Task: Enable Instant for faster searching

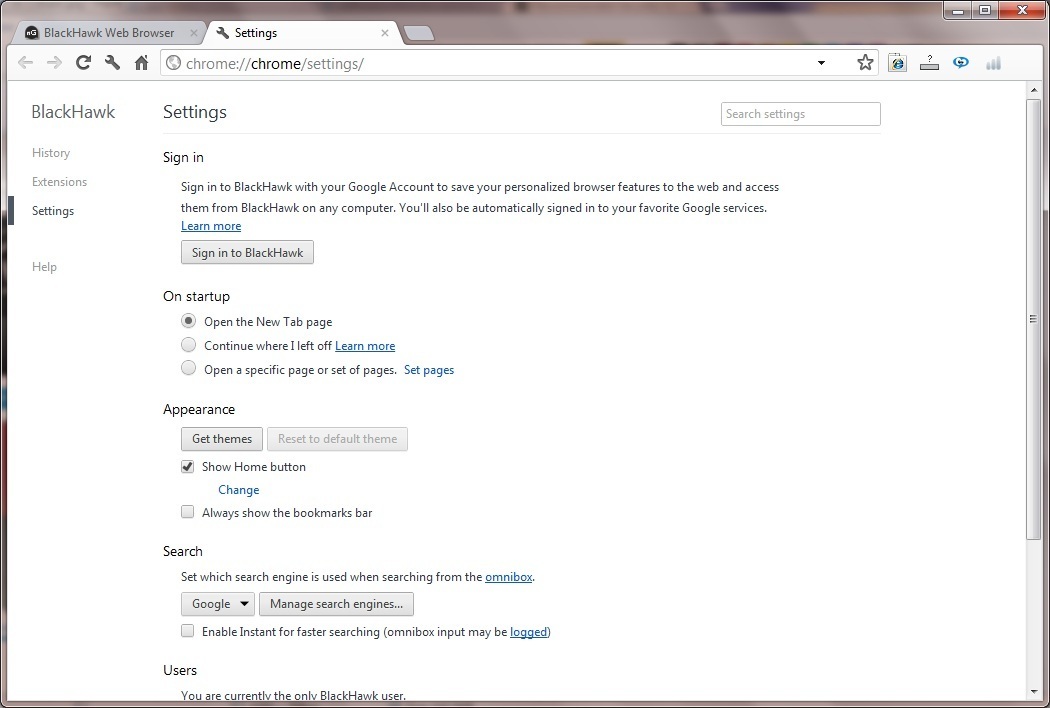Action: tap(188, 631)
